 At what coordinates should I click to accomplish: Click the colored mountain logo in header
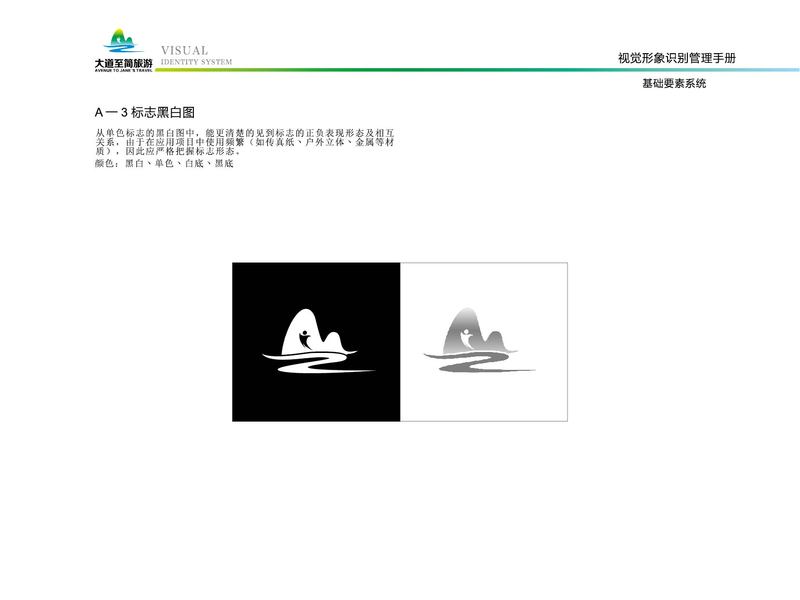click(x=122, y=41)
